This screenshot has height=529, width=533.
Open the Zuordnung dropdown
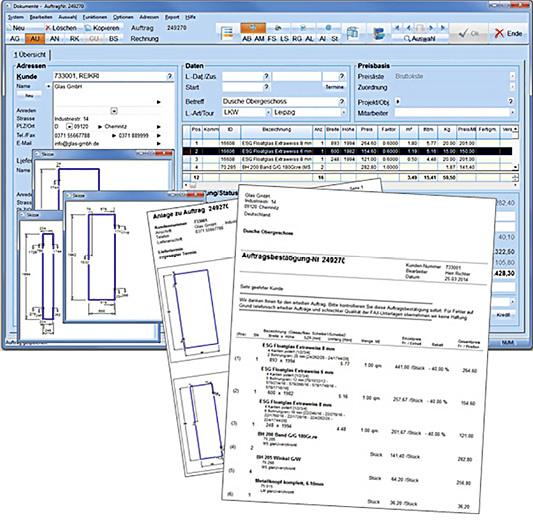[513, 87]
